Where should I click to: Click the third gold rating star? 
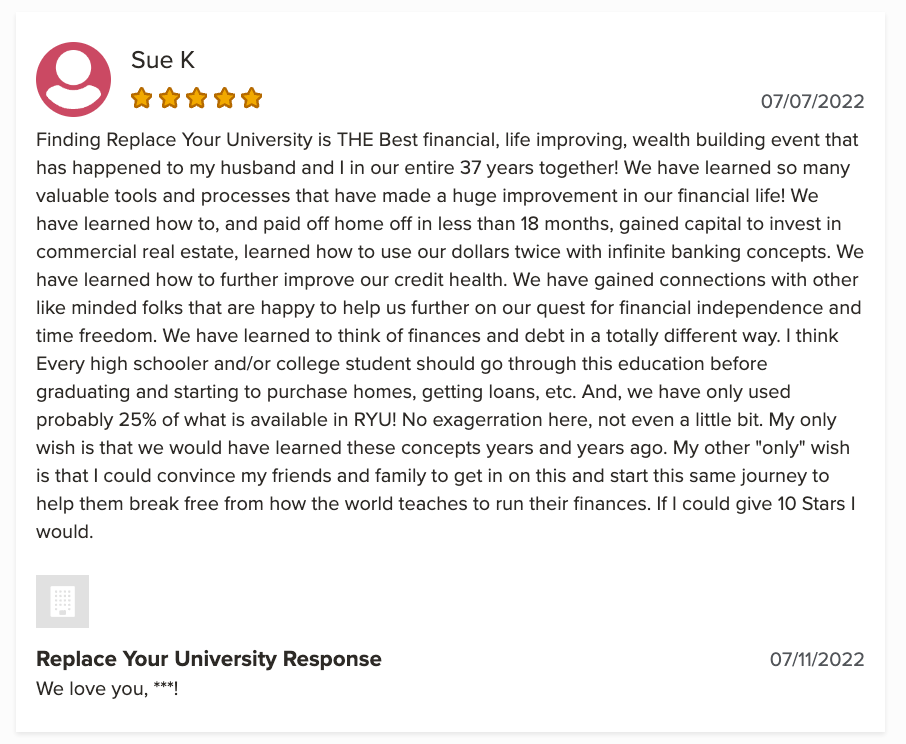196,98
